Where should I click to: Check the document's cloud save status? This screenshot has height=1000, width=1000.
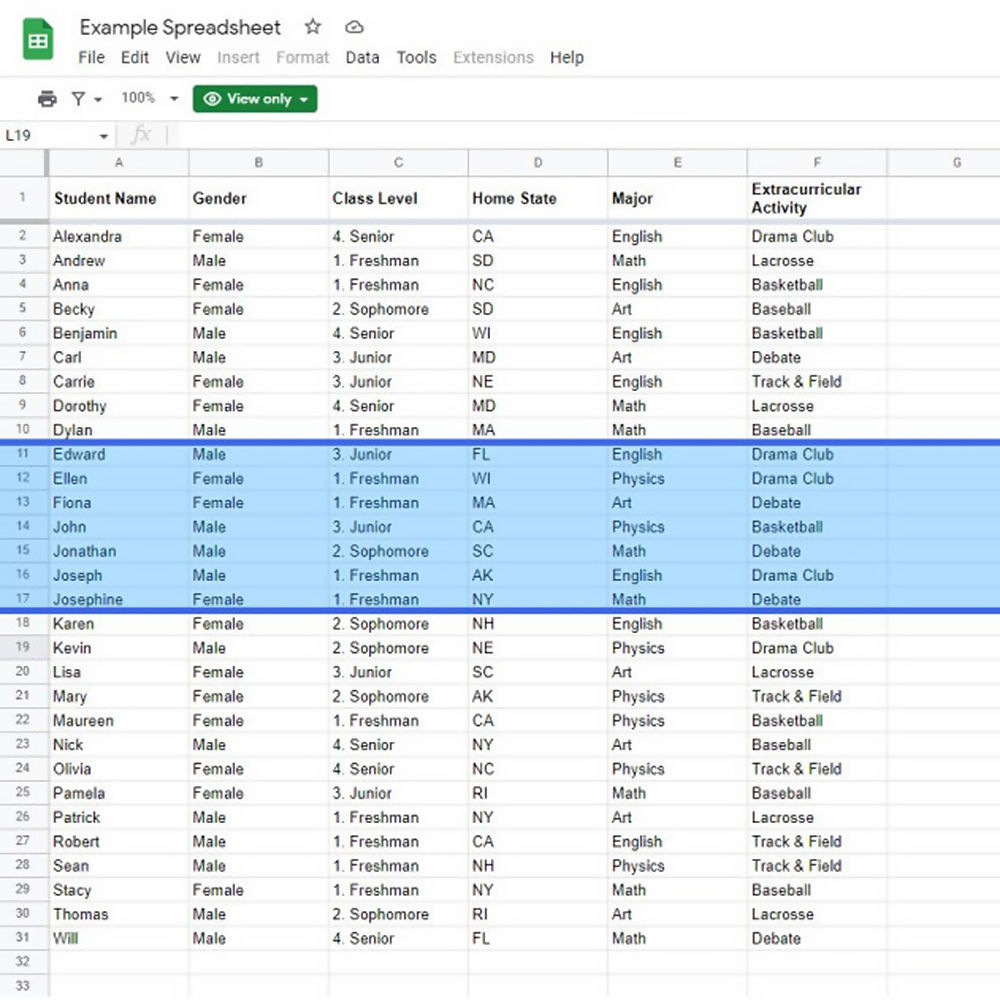tap(354, 27)
